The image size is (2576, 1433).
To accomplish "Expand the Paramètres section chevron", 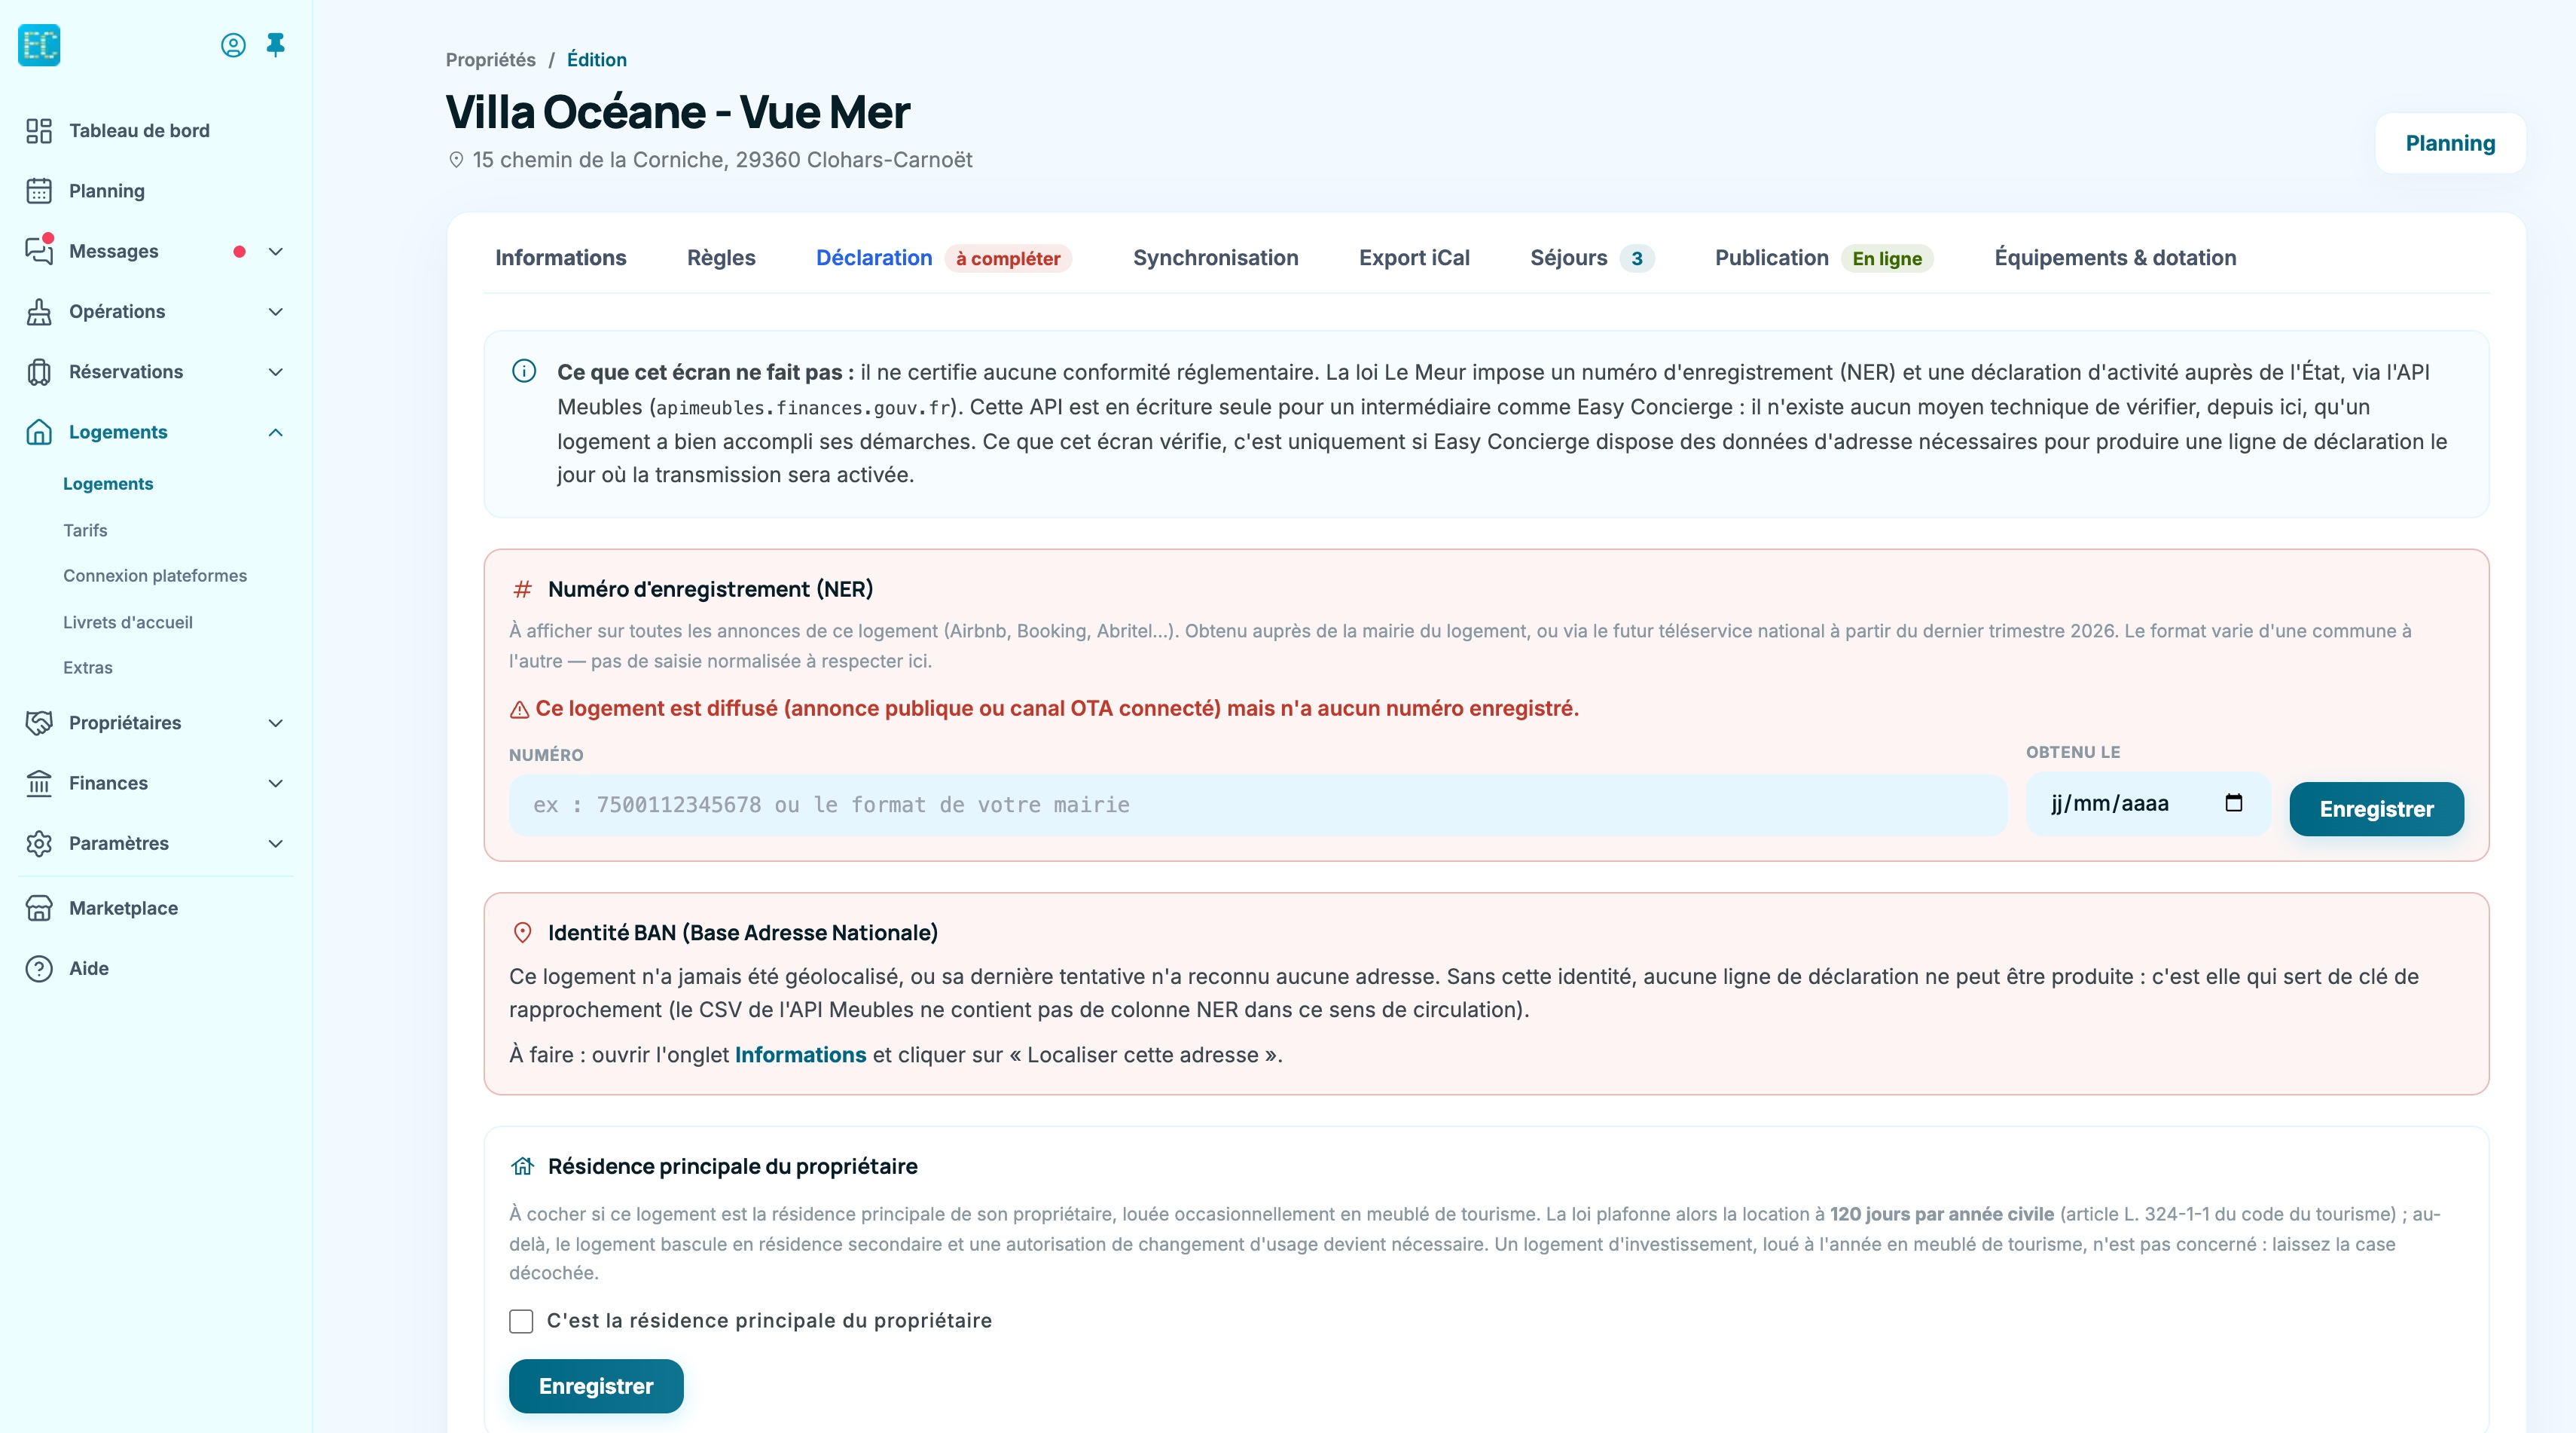I will 276,843.
